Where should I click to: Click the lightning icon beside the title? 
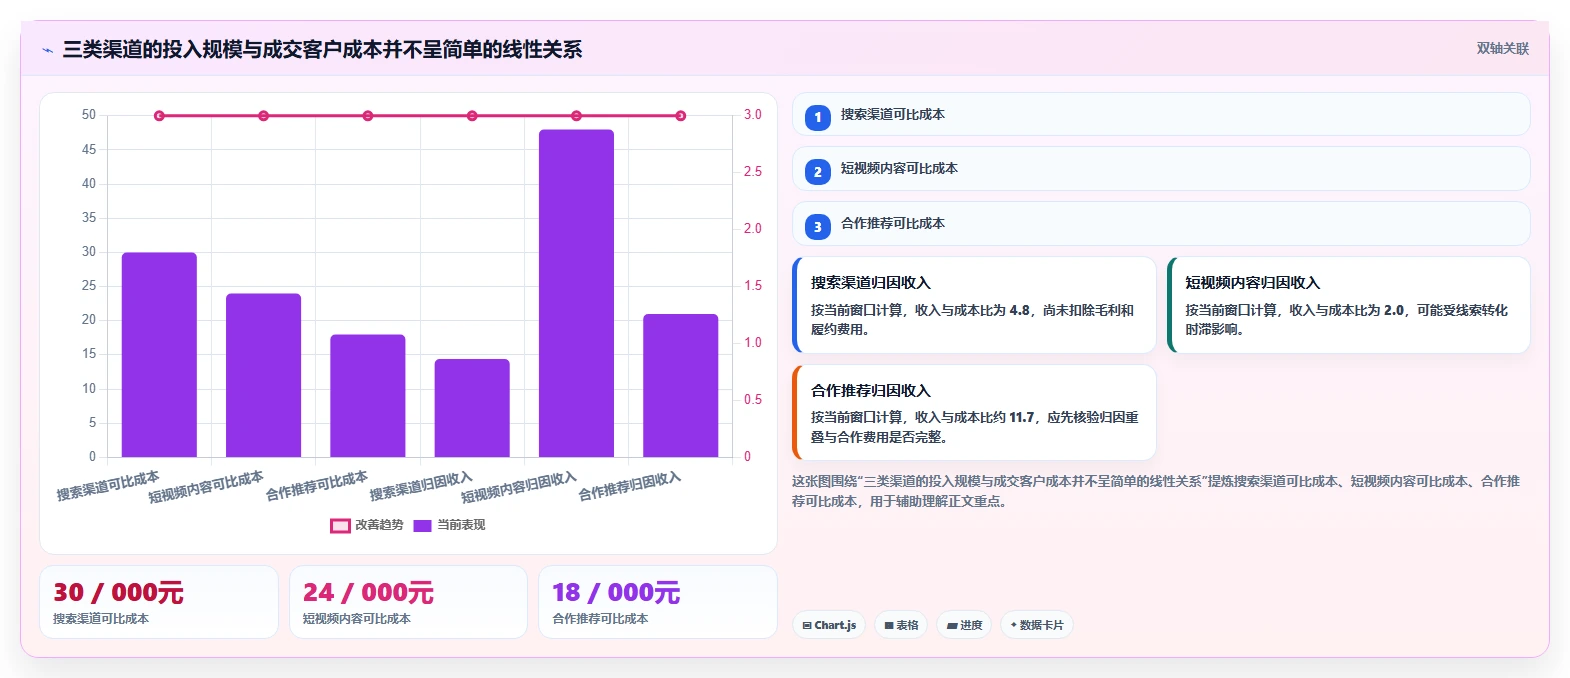pos(47,50)
